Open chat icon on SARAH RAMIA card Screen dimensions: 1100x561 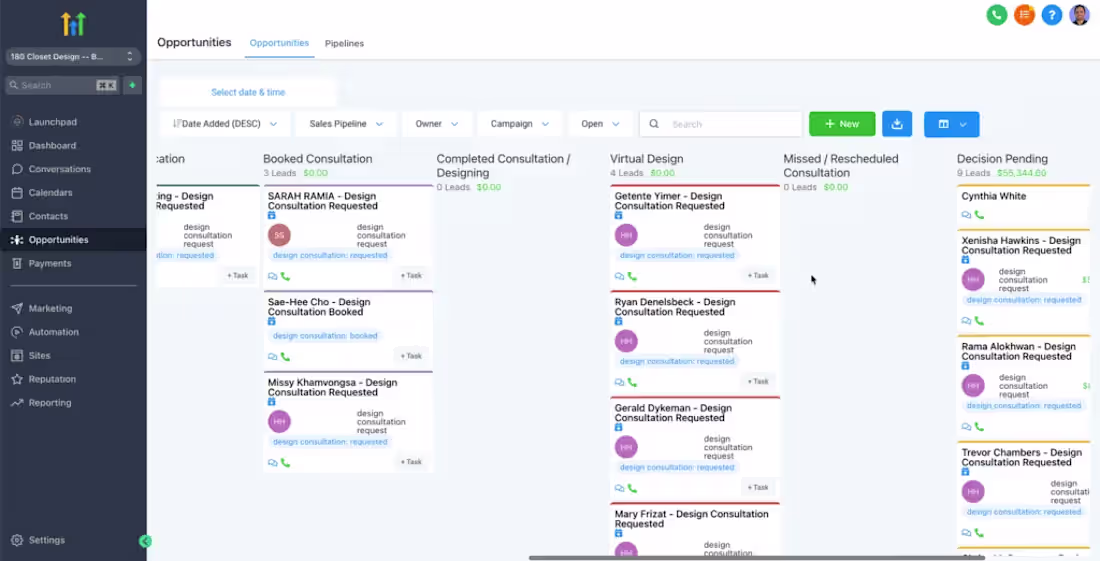[272, 276]
